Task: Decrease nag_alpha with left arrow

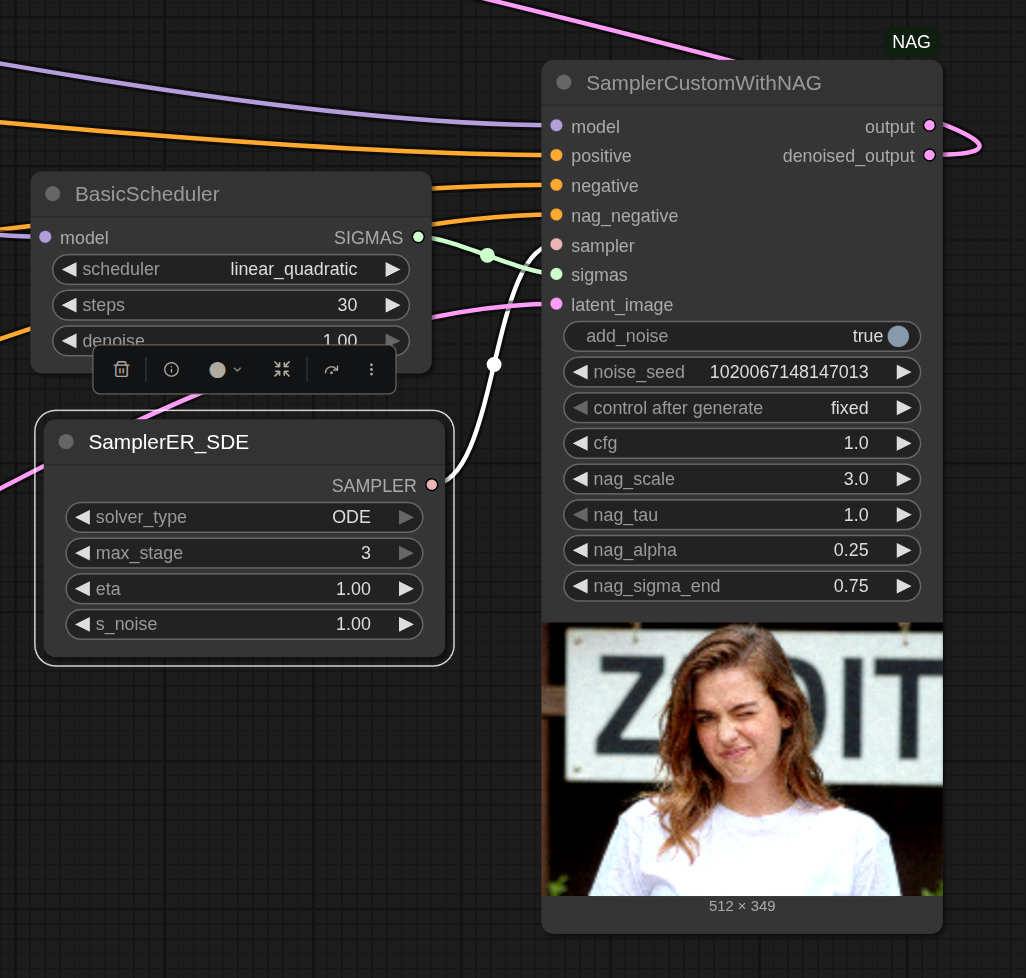Action: (x=580, y=550)
